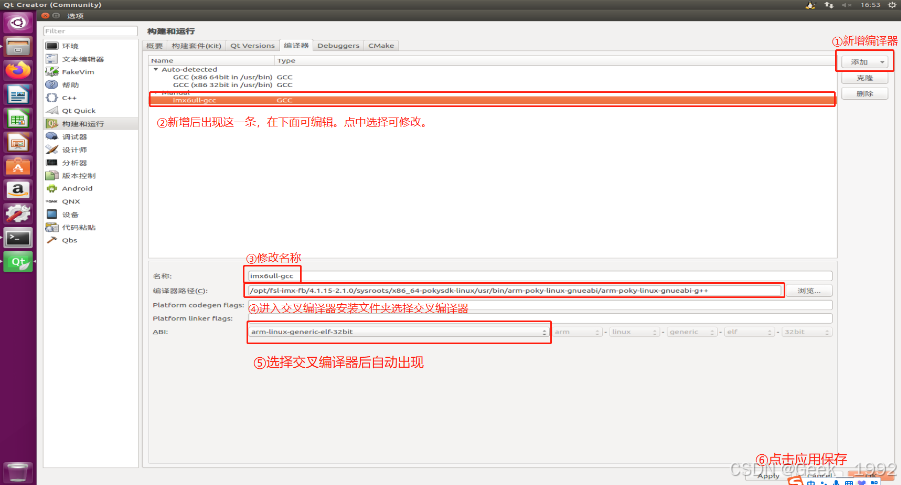Screen dimensions: 901x485
Task: Open the 'linux' OS dropdown
Action: click(x=634, y=332)
